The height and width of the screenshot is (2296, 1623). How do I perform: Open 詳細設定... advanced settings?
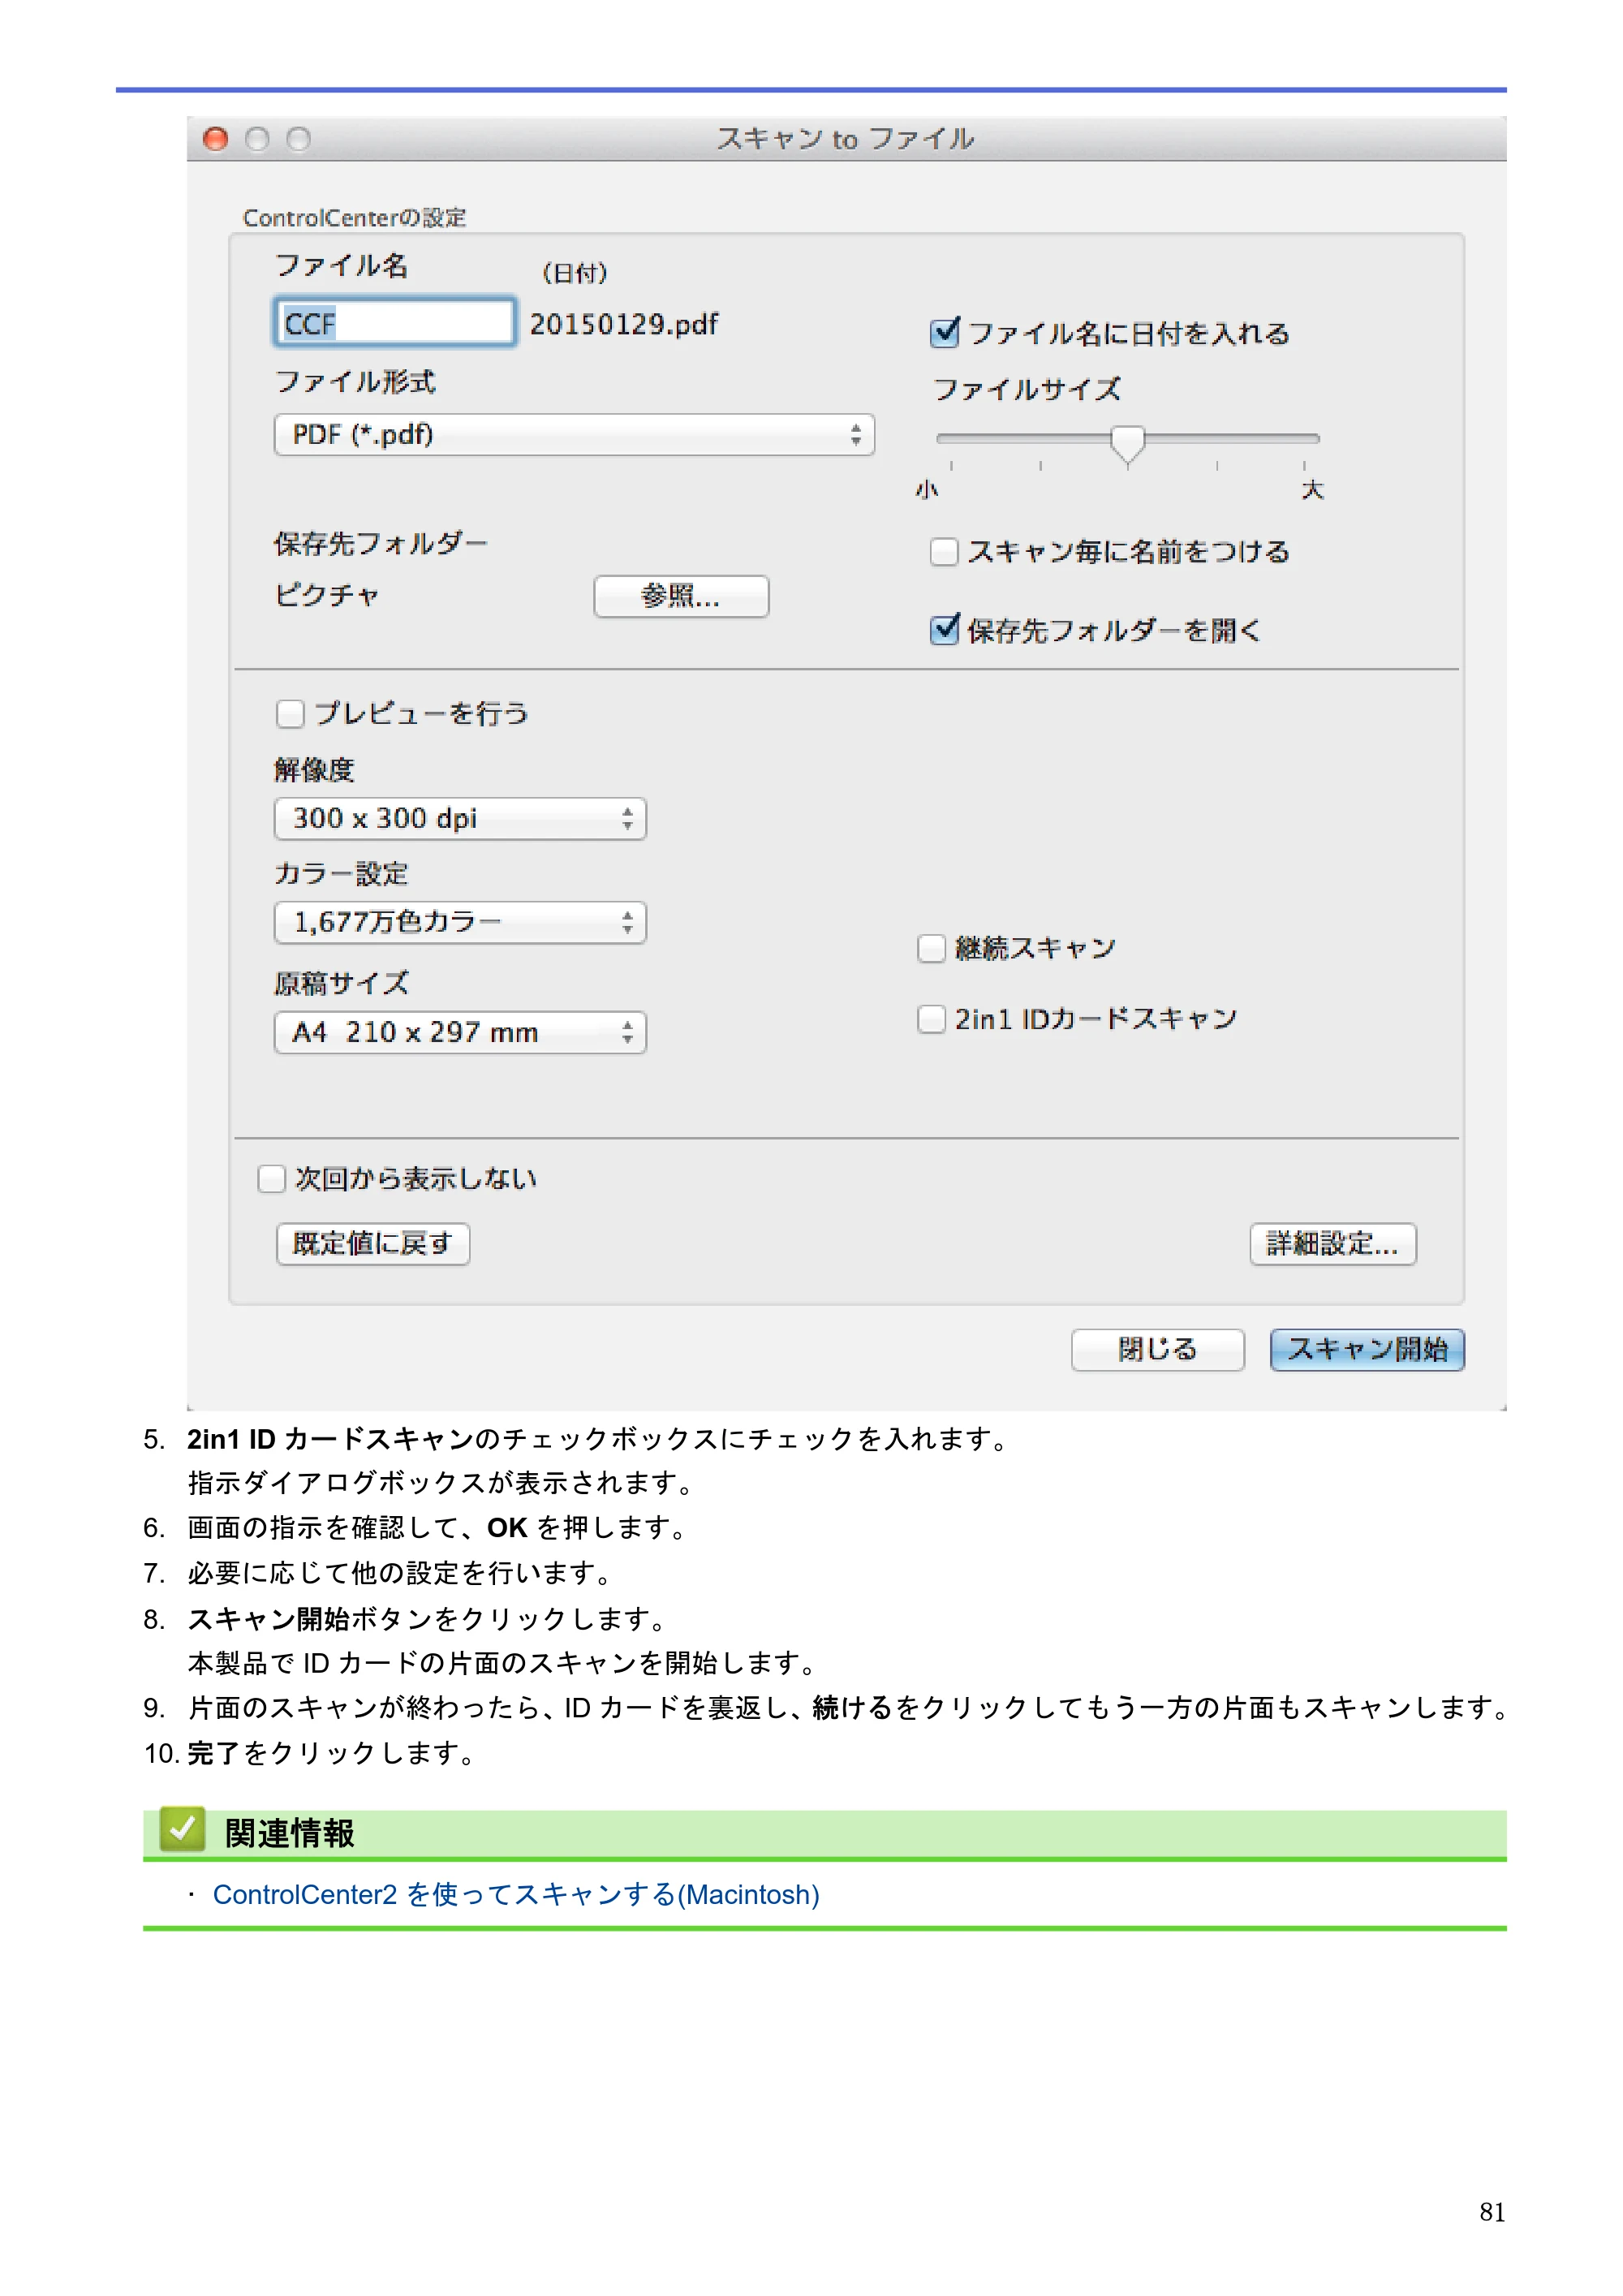(x=1332, y=1244)
